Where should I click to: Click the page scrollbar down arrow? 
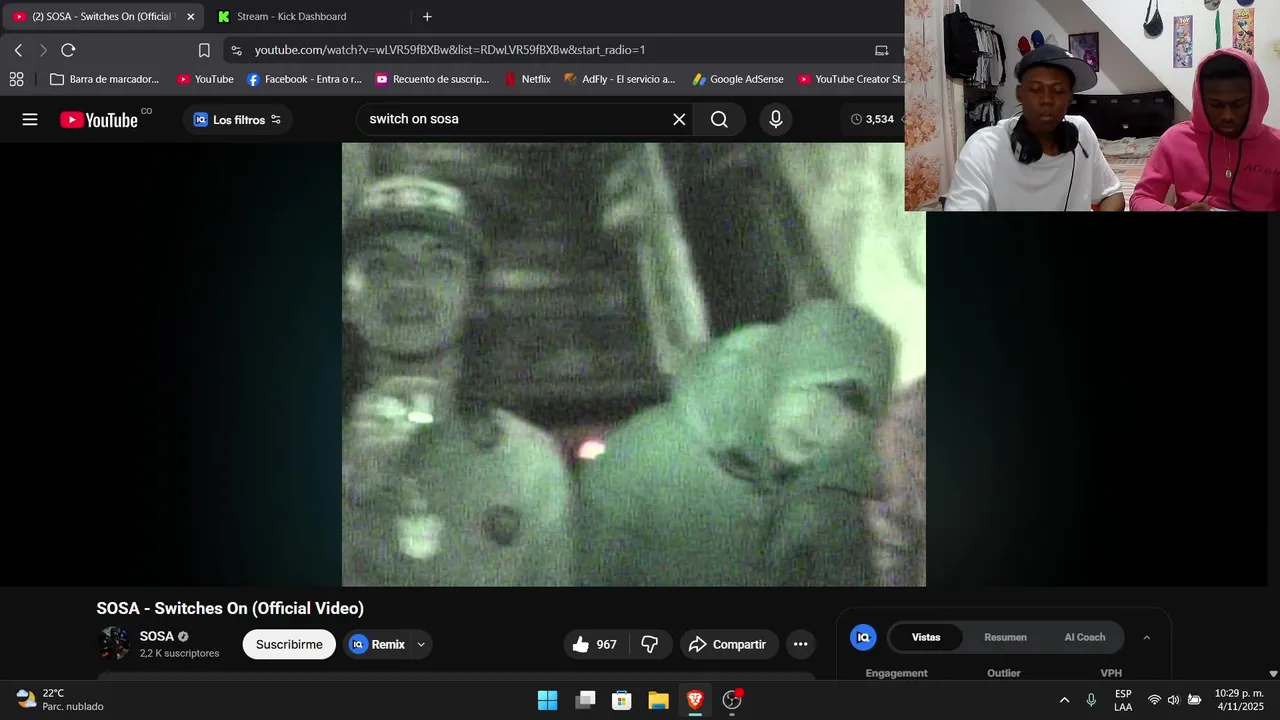point(1273,674)
